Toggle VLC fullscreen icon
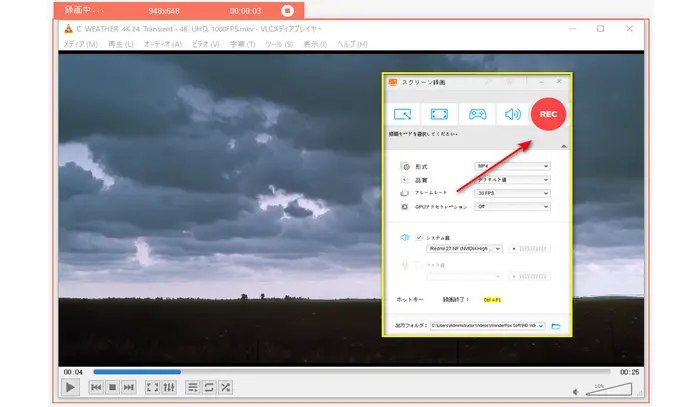 pyautogui.click(x=152, y=387)
